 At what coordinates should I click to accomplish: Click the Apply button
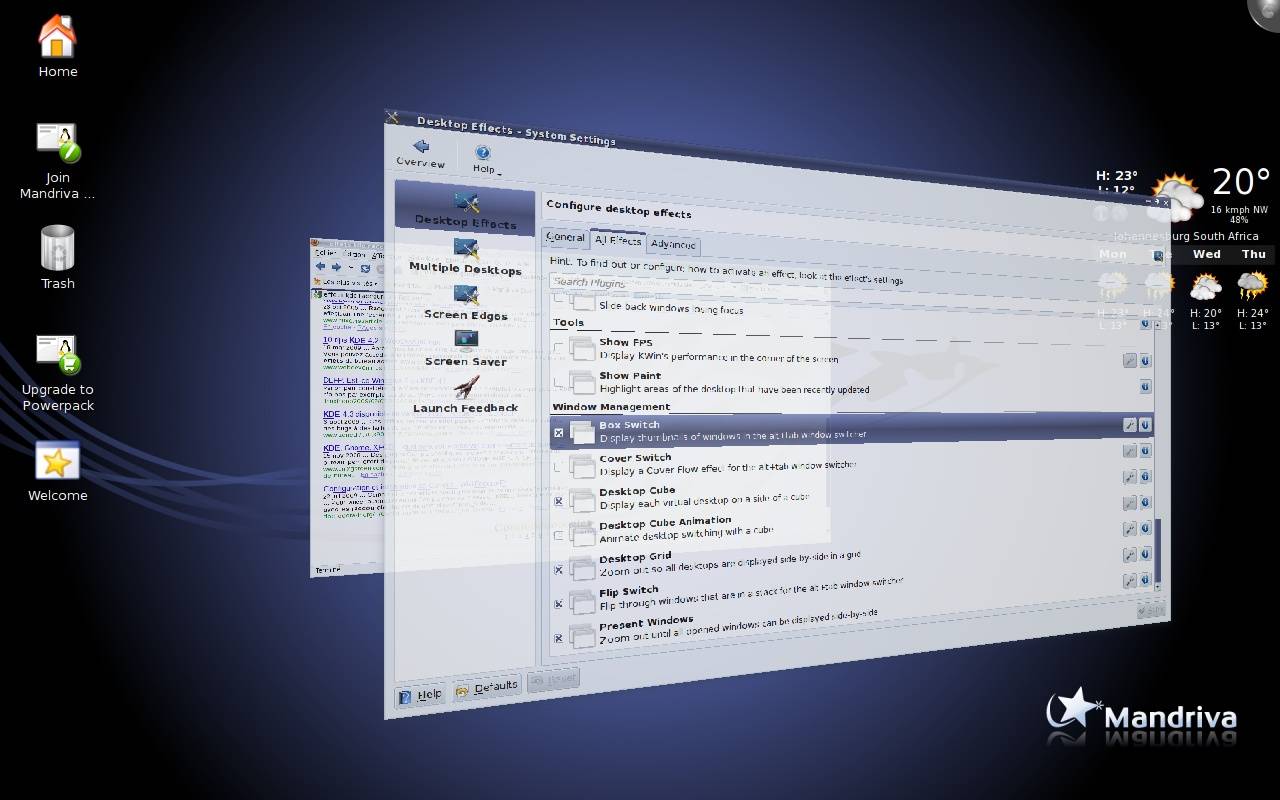click(1151, 609)
